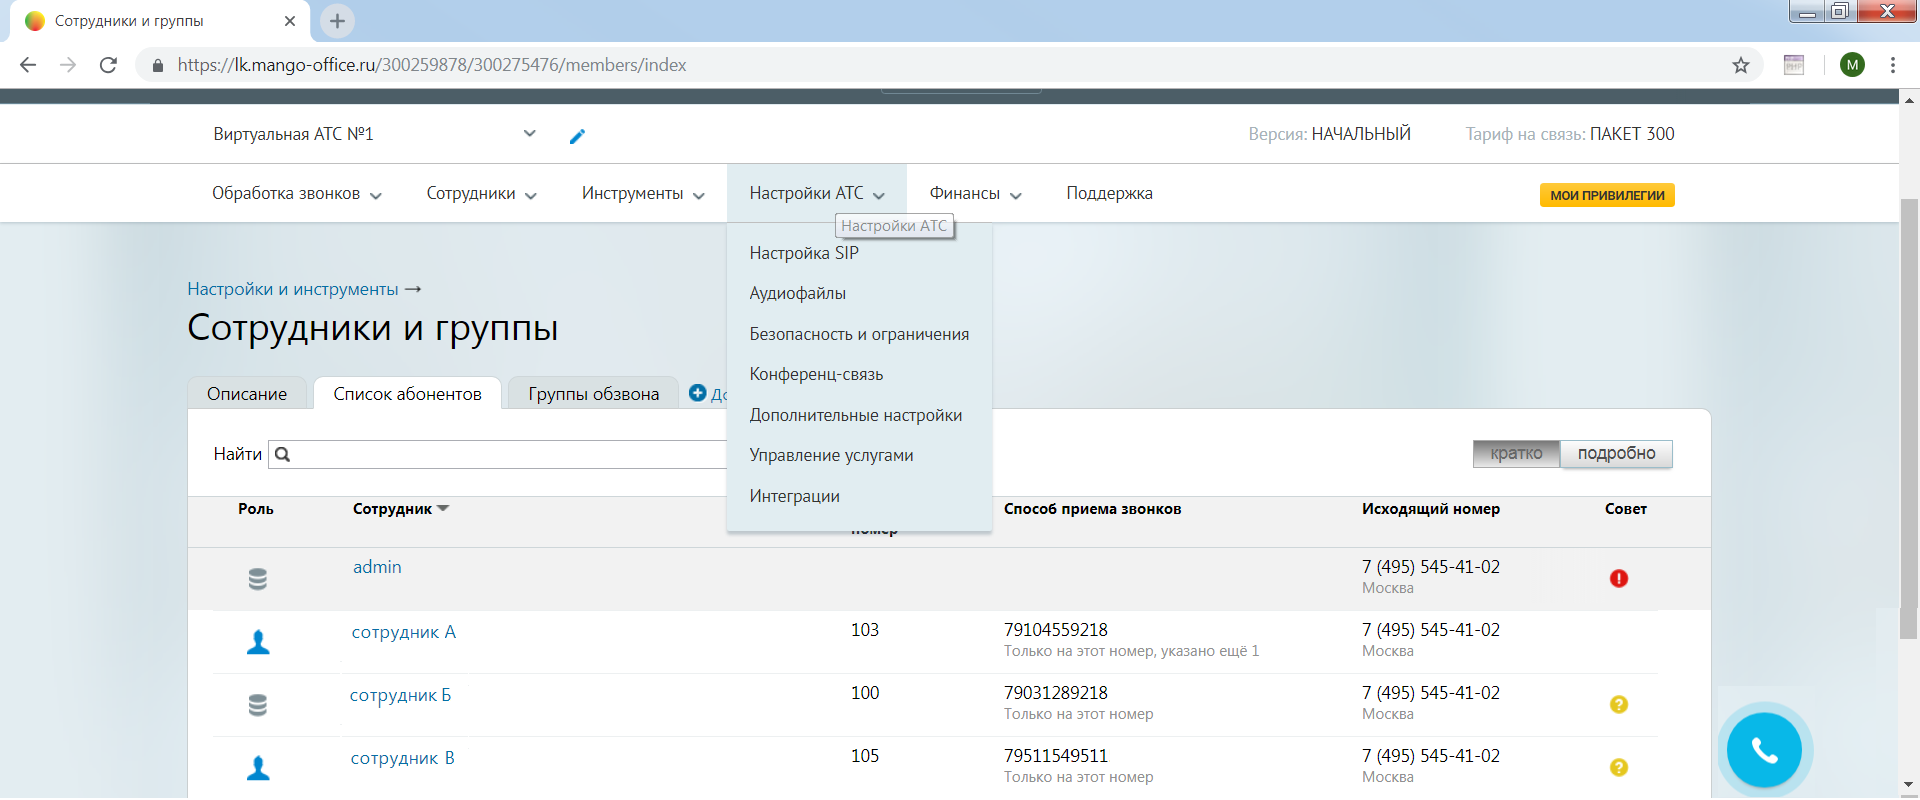Viewport: 1920px width, 800px height.
Task: Open the Настройки и инструменты breadcrumb link
Action: point(293,289)
